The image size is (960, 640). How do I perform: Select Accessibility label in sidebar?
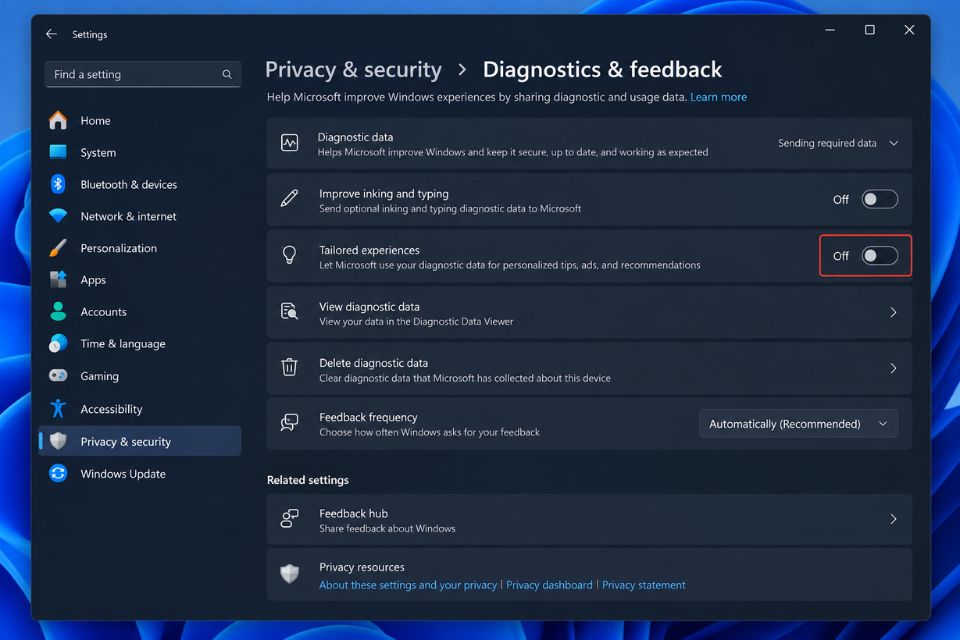[x=111, y=409]
